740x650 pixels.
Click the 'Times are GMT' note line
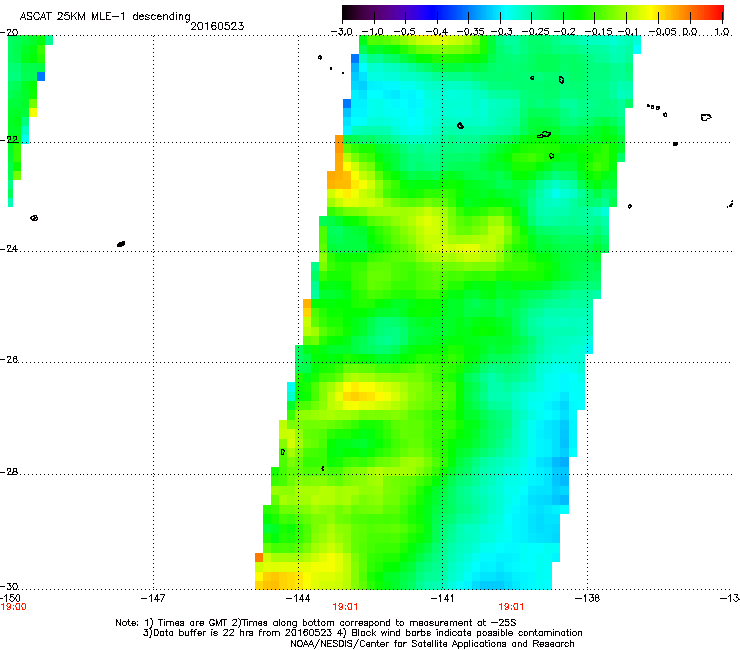[x=315, y=623]
